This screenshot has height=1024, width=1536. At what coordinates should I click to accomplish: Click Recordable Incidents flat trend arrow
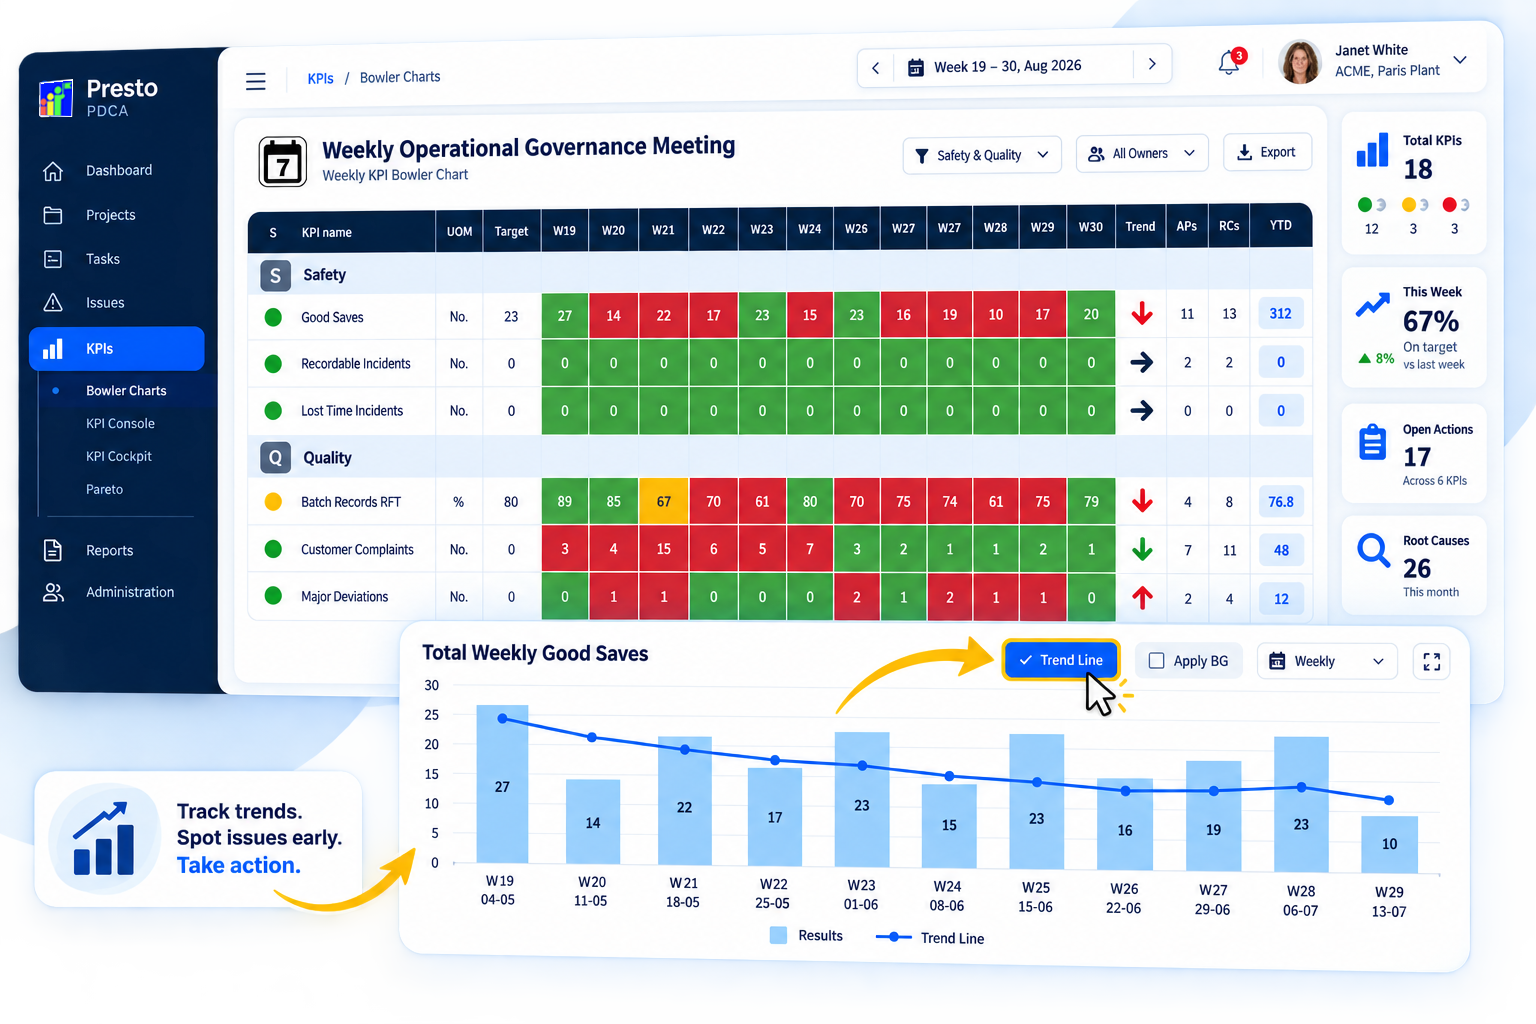(x=1141, y=362)
